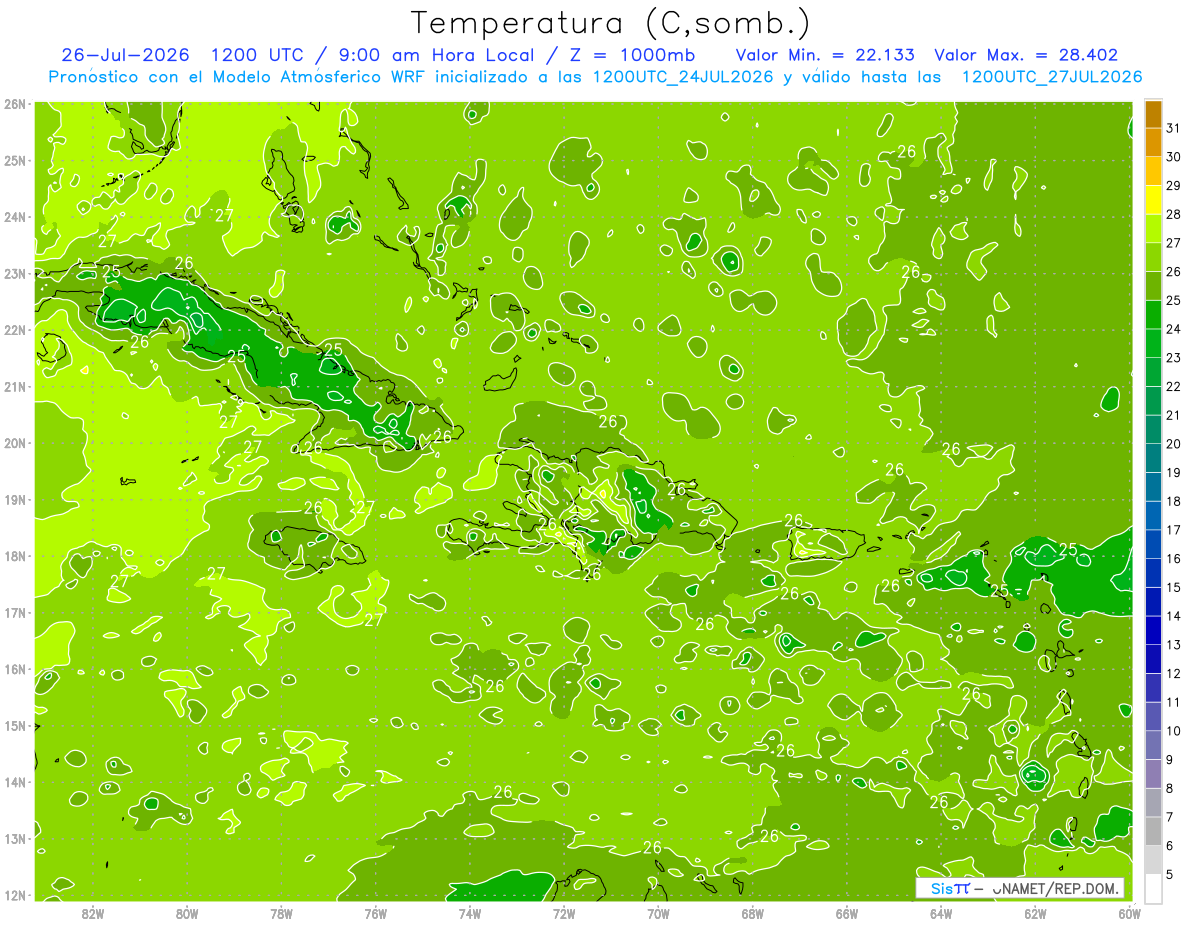Click the '16N' latitude axis label
Screen dimensions: 1200x927
tap(15, 669)
